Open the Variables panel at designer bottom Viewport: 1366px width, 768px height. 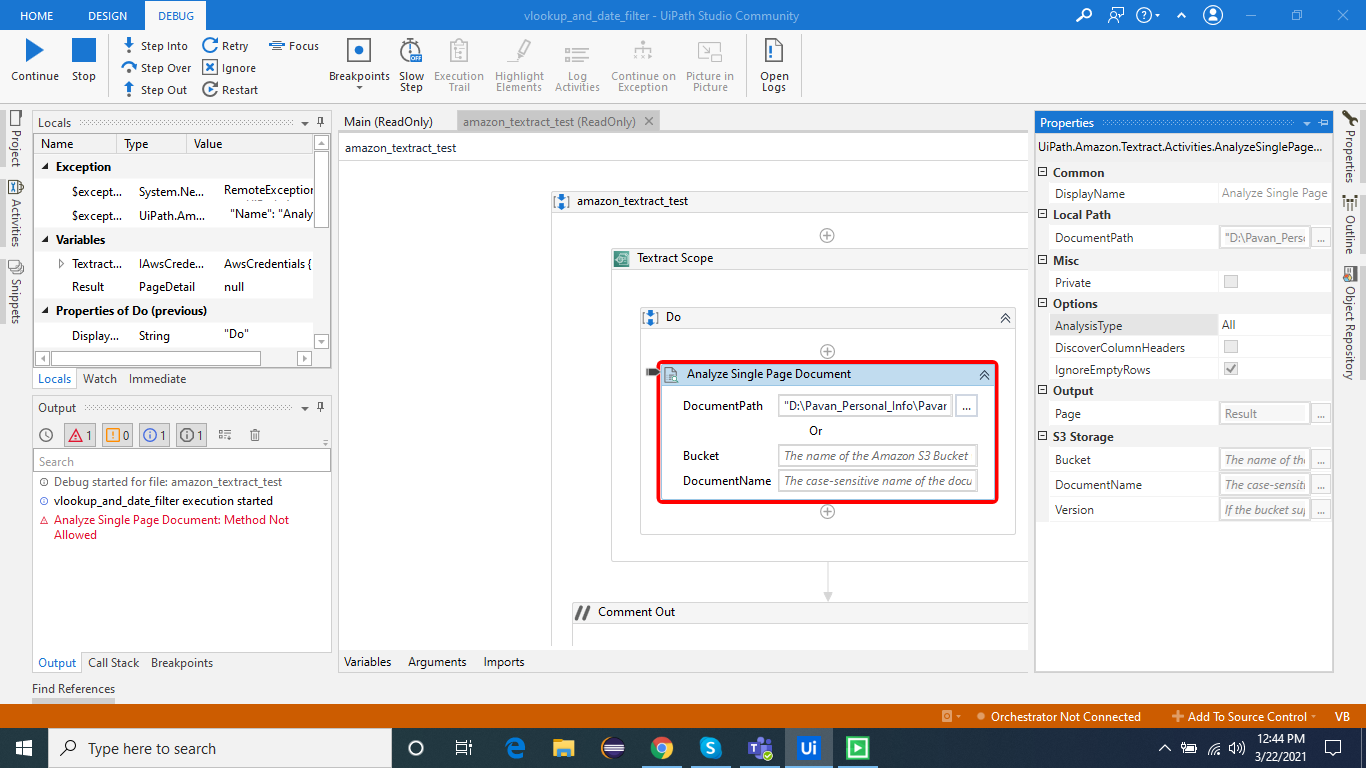click(368, 662)
